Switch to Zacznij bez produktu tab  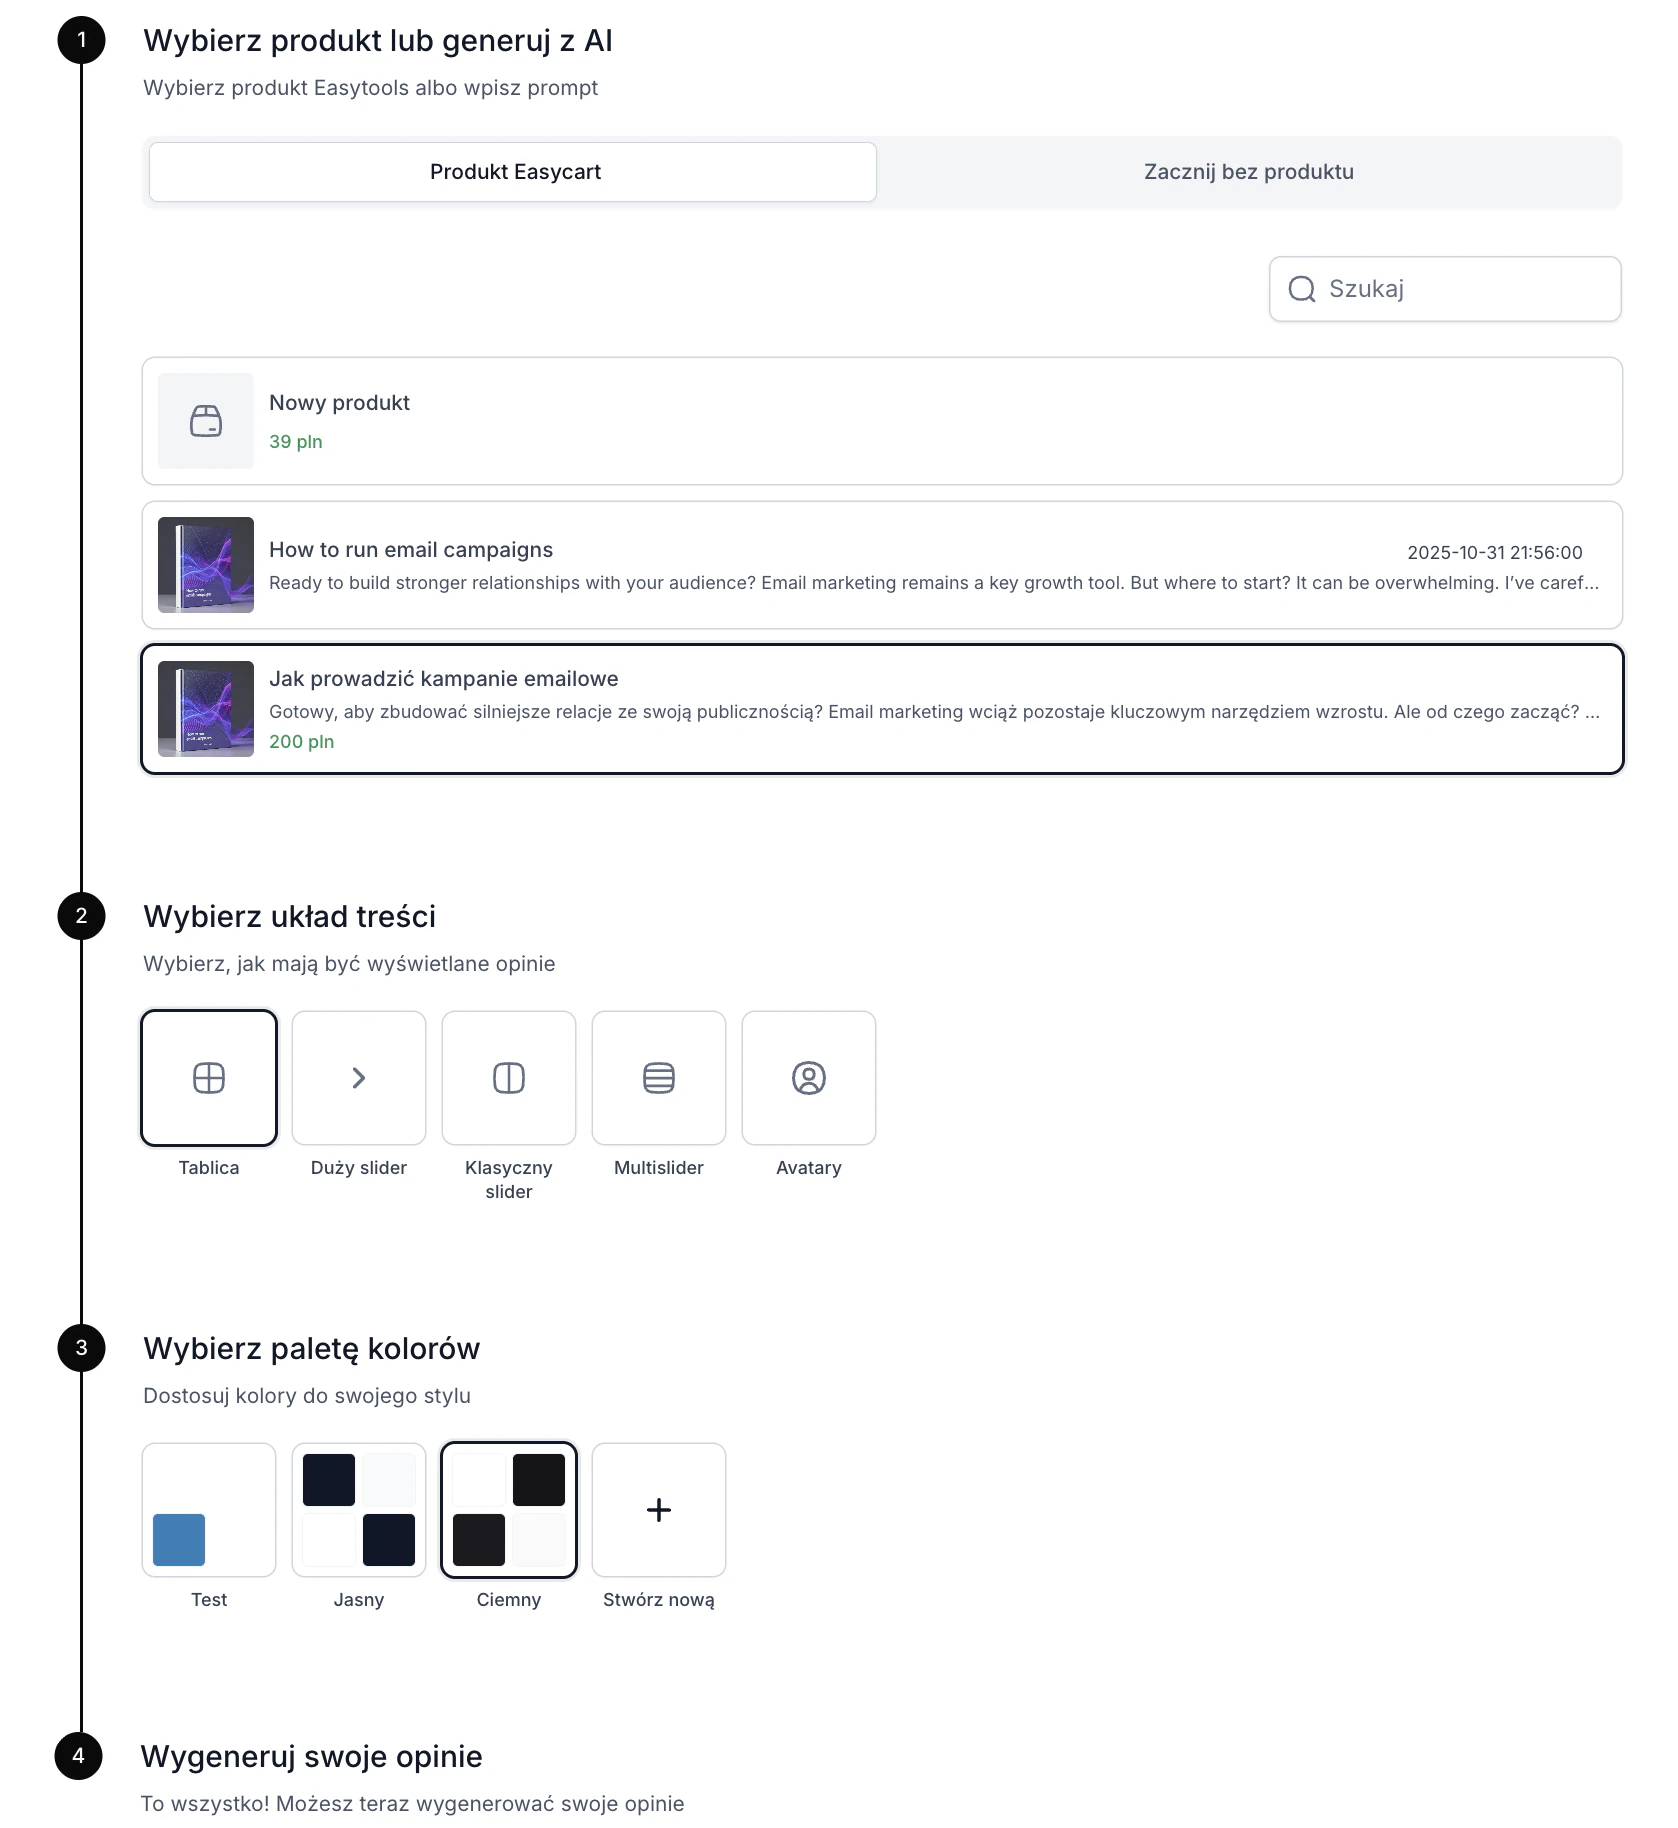[x=1249, y=172]
